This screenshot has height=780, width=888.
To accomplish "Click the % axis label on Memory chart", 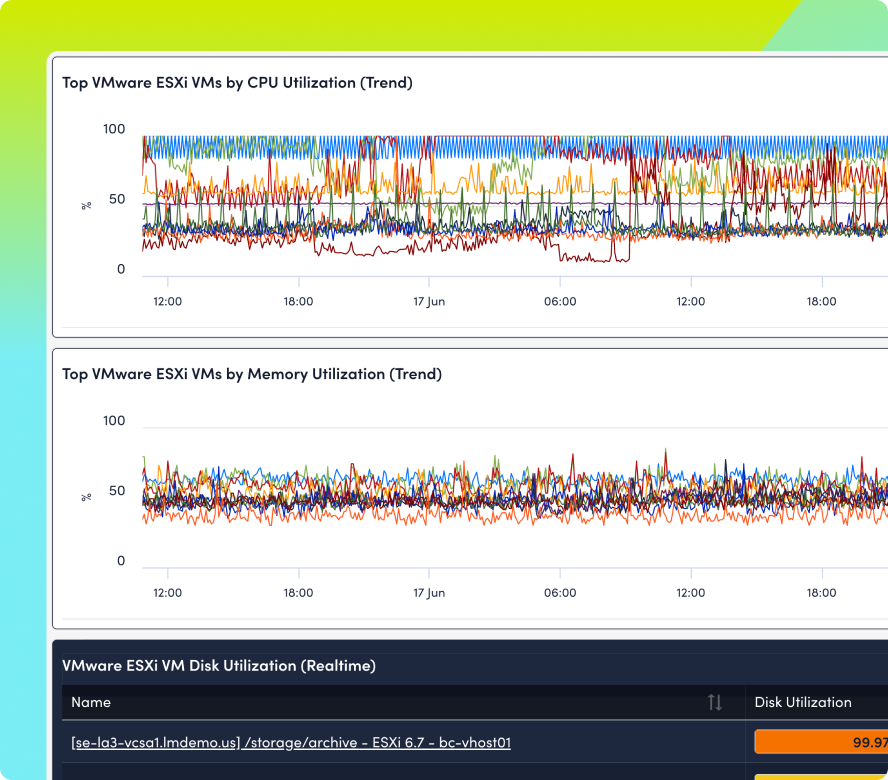I will (x=87, y=496).
